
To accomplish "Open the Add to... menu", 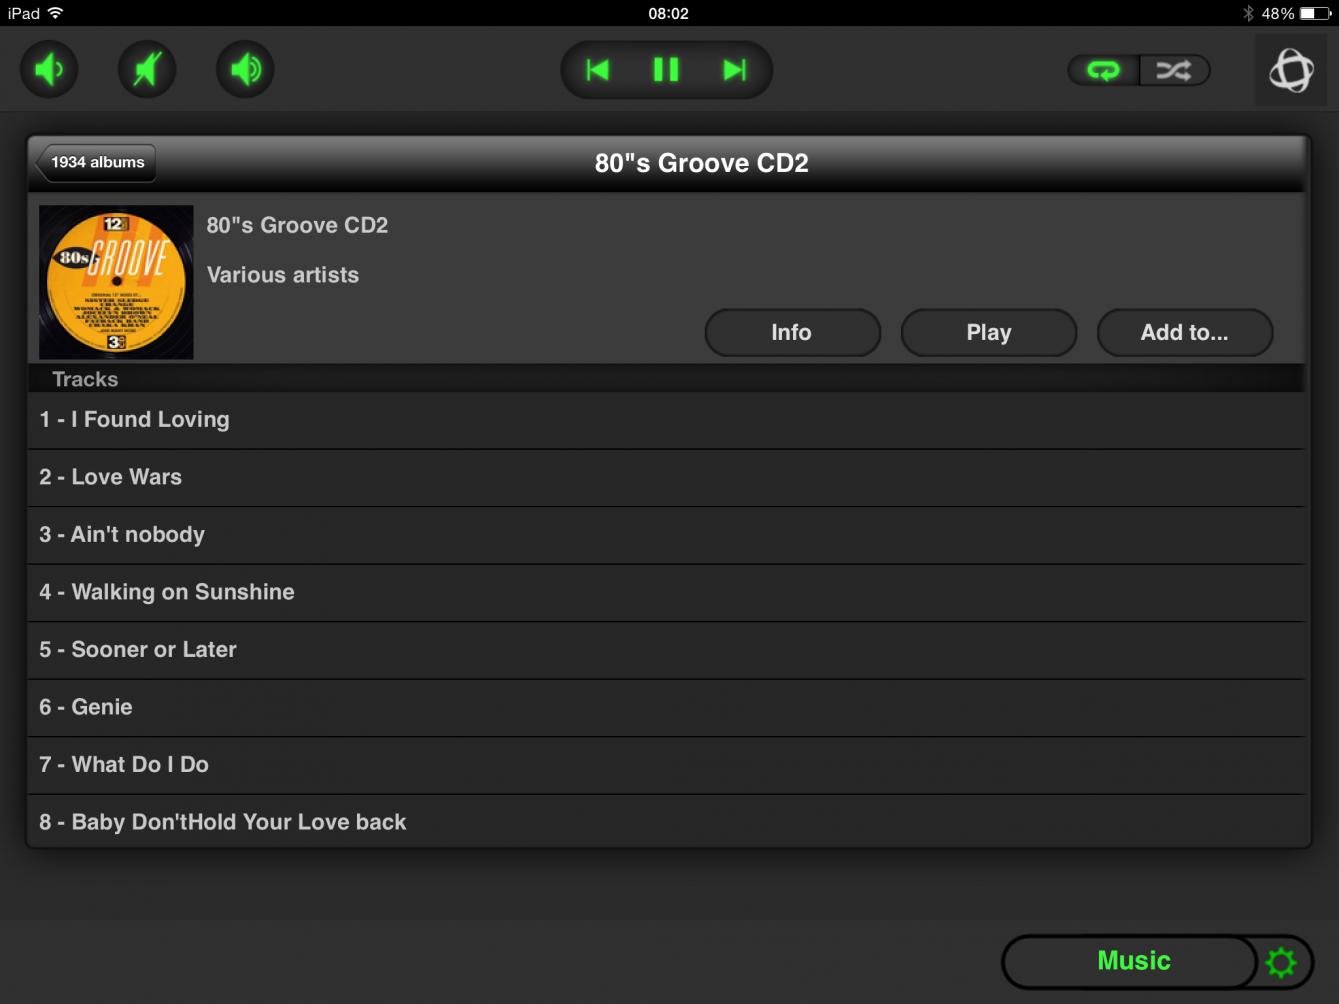I will (1184, 333).
